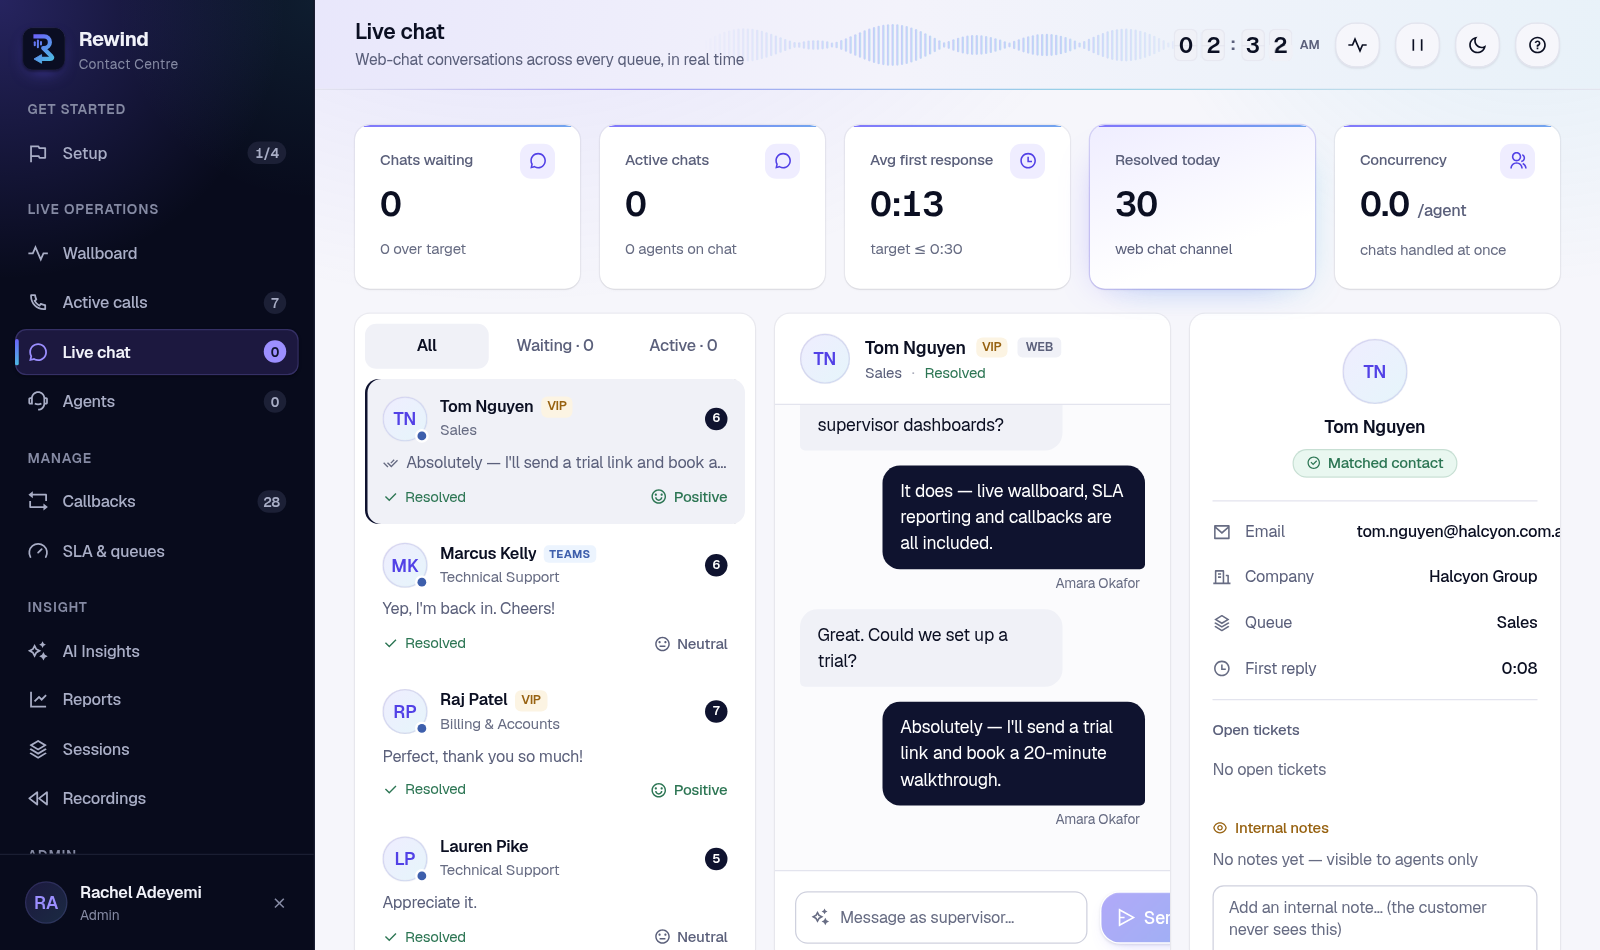Click the Rewind logo icon
This screenshot has width=1600, height=950.
pyautogui.click(x=43, y=49)
